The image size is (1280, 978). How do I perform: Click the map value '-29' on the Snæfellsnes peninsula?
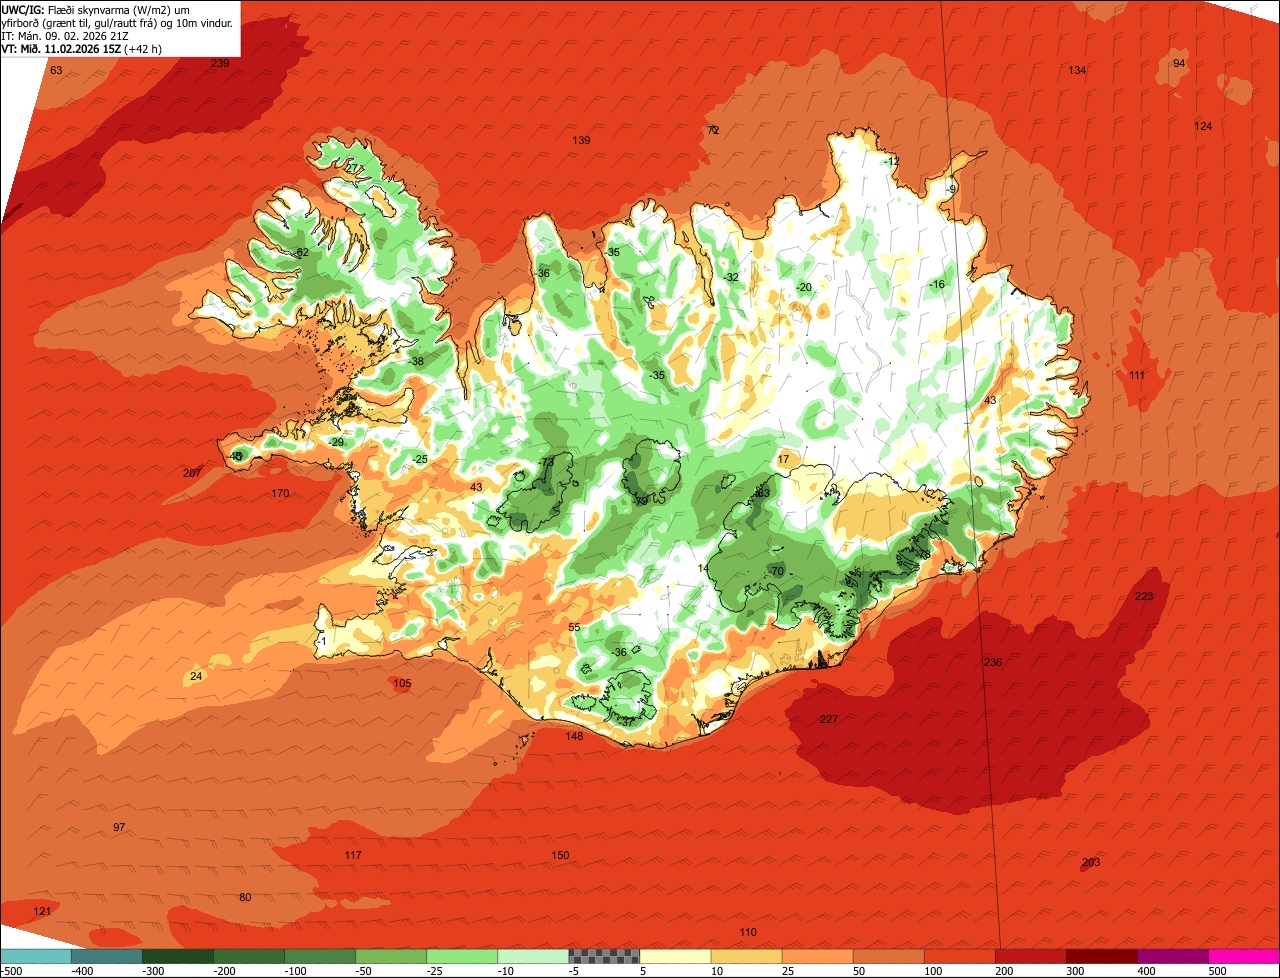(335, 442)
